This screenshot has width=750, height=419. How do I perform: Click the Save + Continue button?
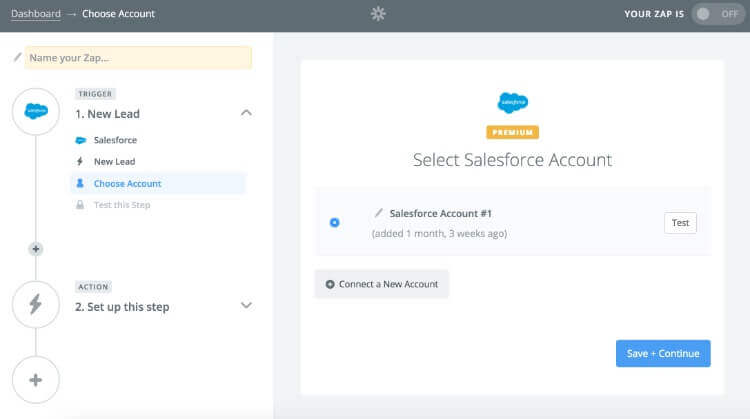tap(663, 353)
